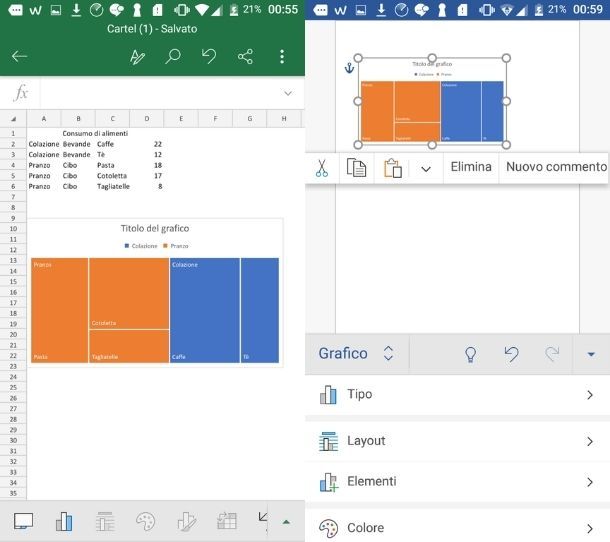This screenshot has width=610, height=542.
Task: Copy selection with the copy icon
Action: tap(356, 168)
